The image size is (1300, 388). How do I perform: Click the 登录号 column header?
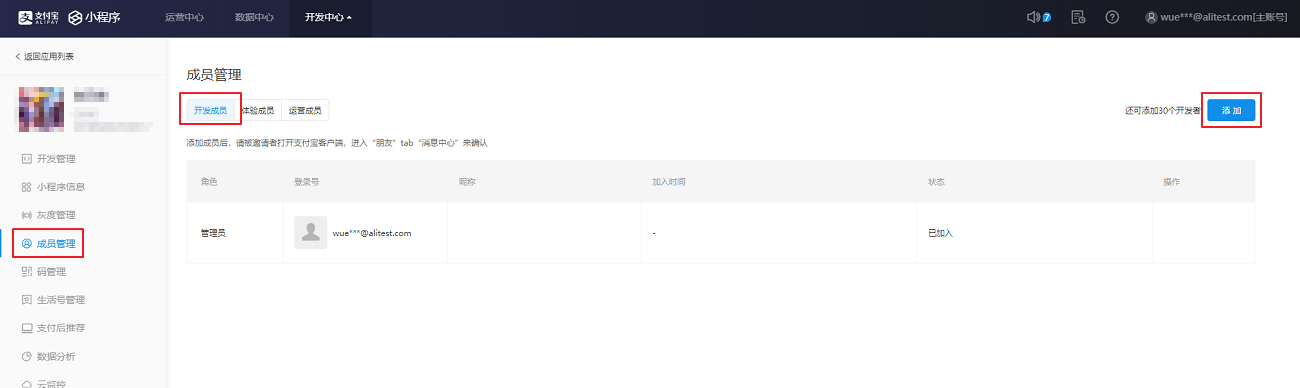pyautogui.click(x=306, y=182)
